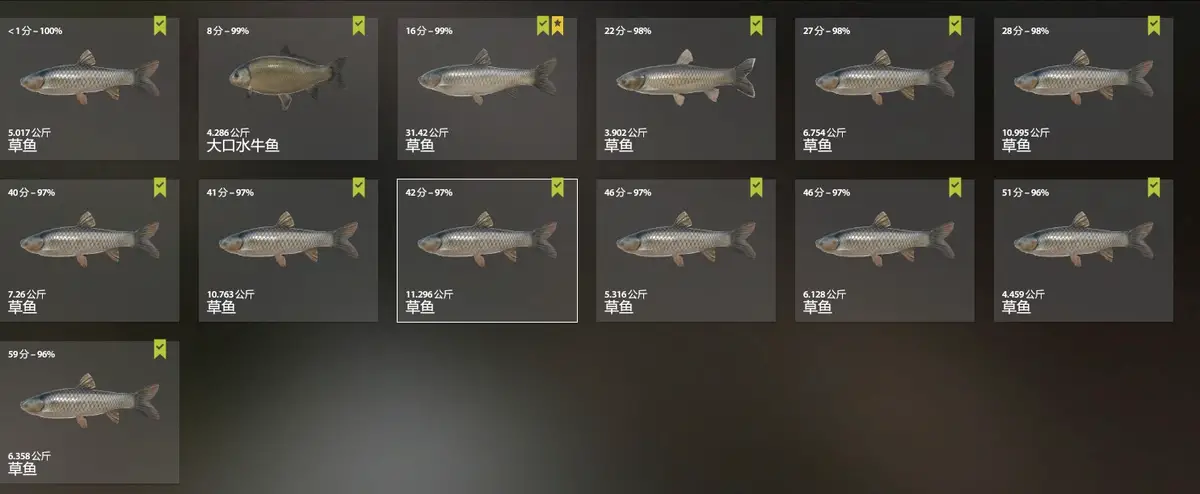Click the 59分 – 96% time label
This screenshot has height=494, width=1200.
(31, 354)
